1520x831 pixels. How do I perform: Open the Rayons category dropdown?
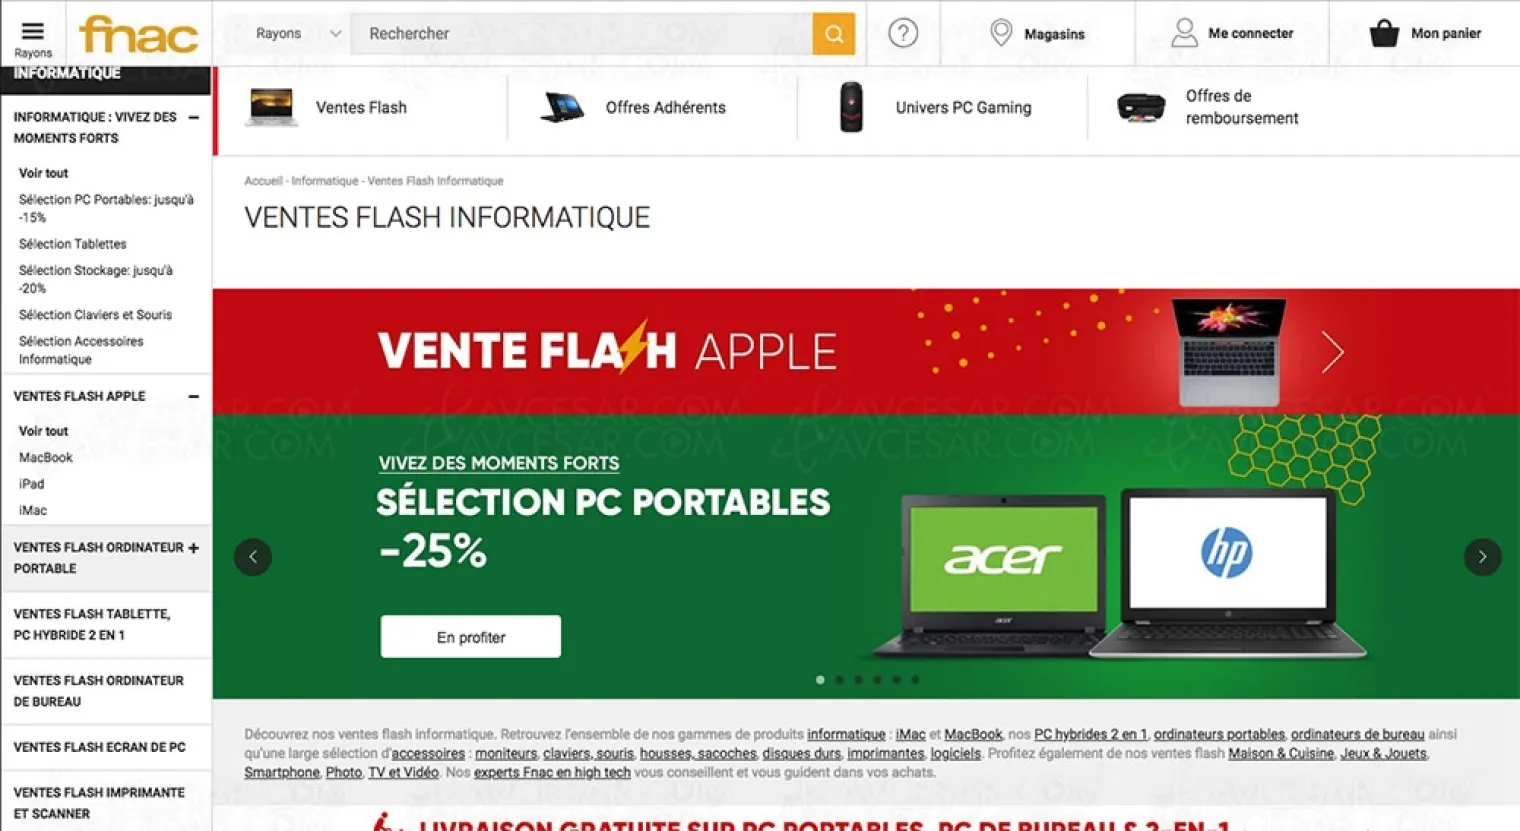[x=298, y=33]
